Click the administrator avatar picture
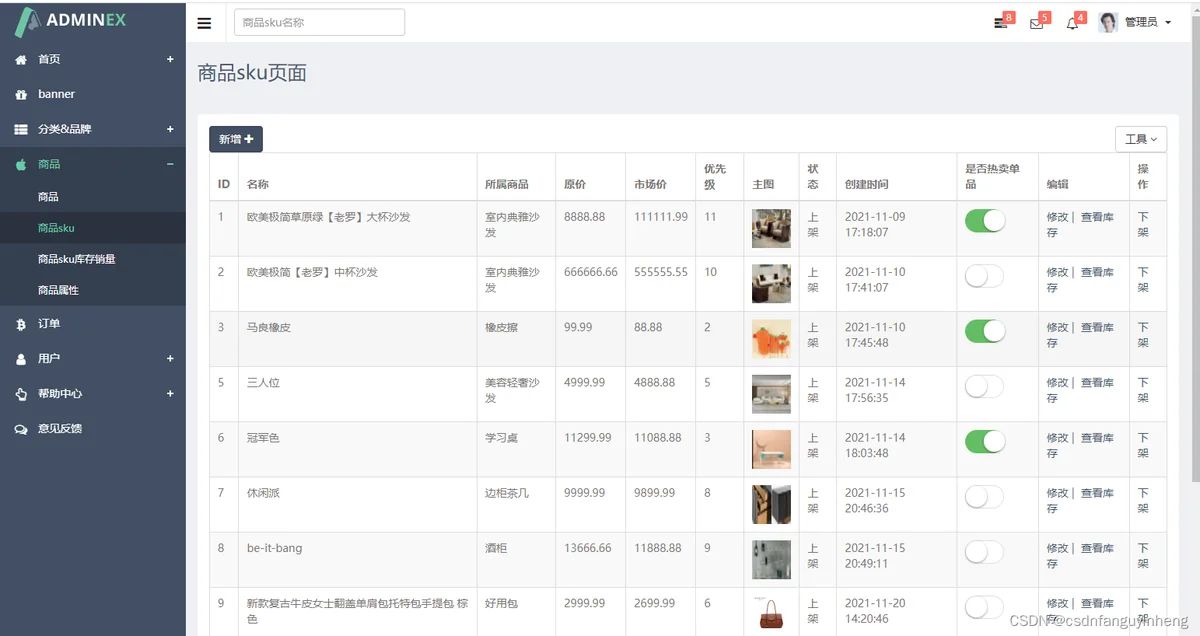The image size is (1200, 636). point(1108,22)
